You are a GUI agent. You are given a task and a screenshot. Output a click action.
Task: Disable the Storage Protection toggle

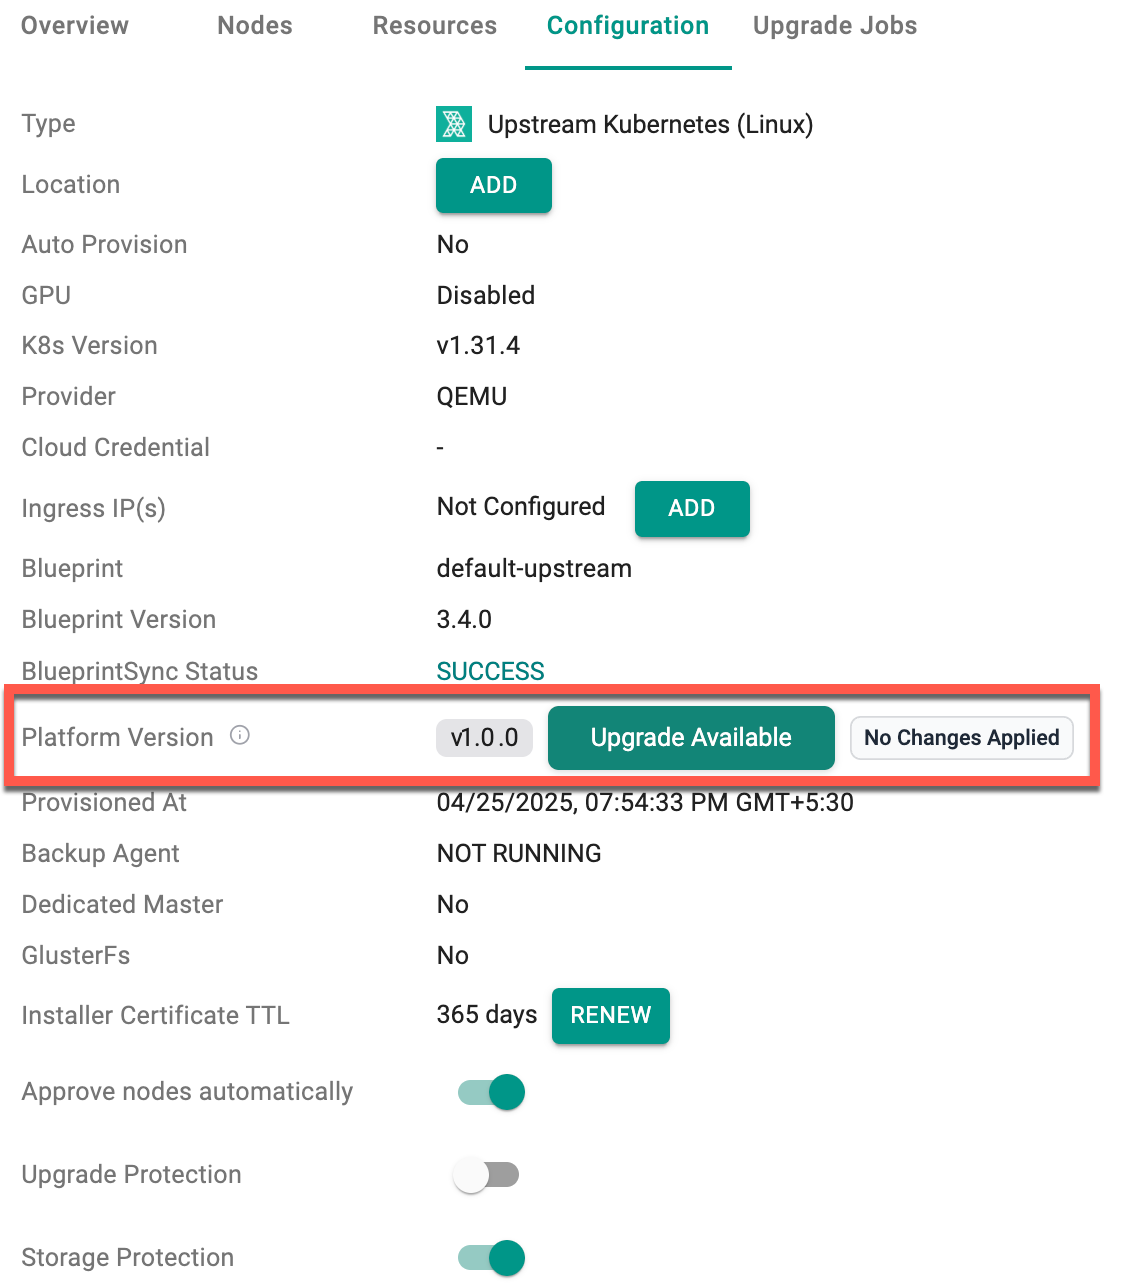(492, 1258)
